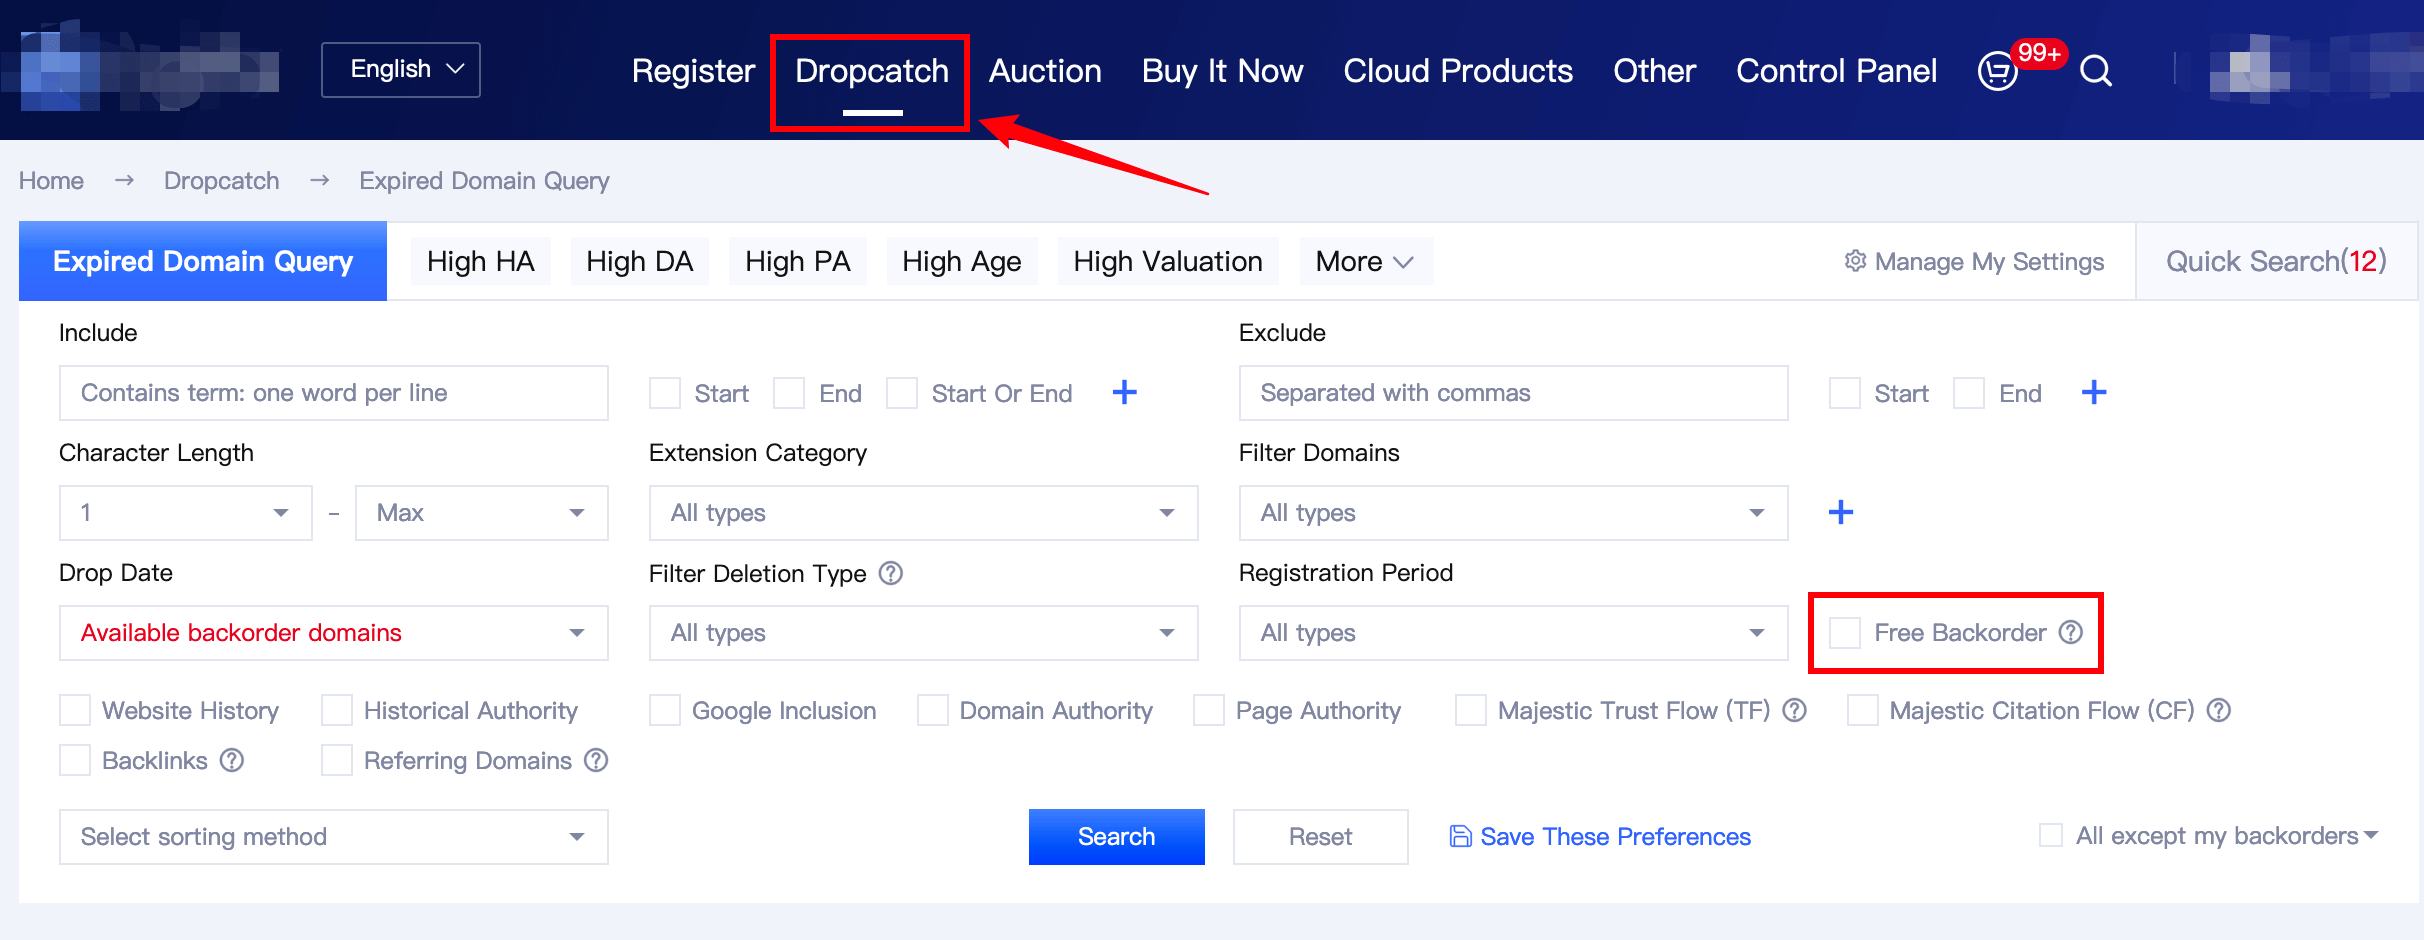Click the plus icon beside Start Or End
The height and width of the screenshot is (940, 2424).
pyautogui.click(x=1124, y=393)
